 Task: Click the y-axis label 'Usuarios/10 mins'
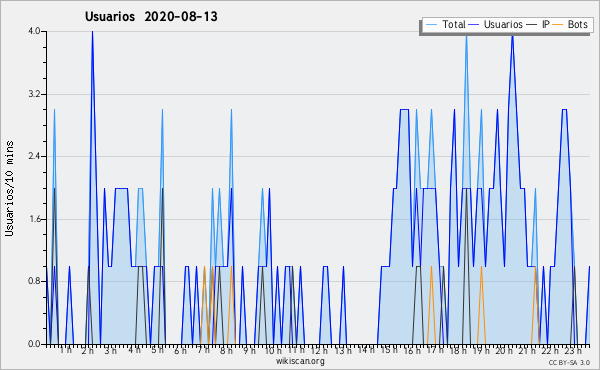[x=10, y=188]
